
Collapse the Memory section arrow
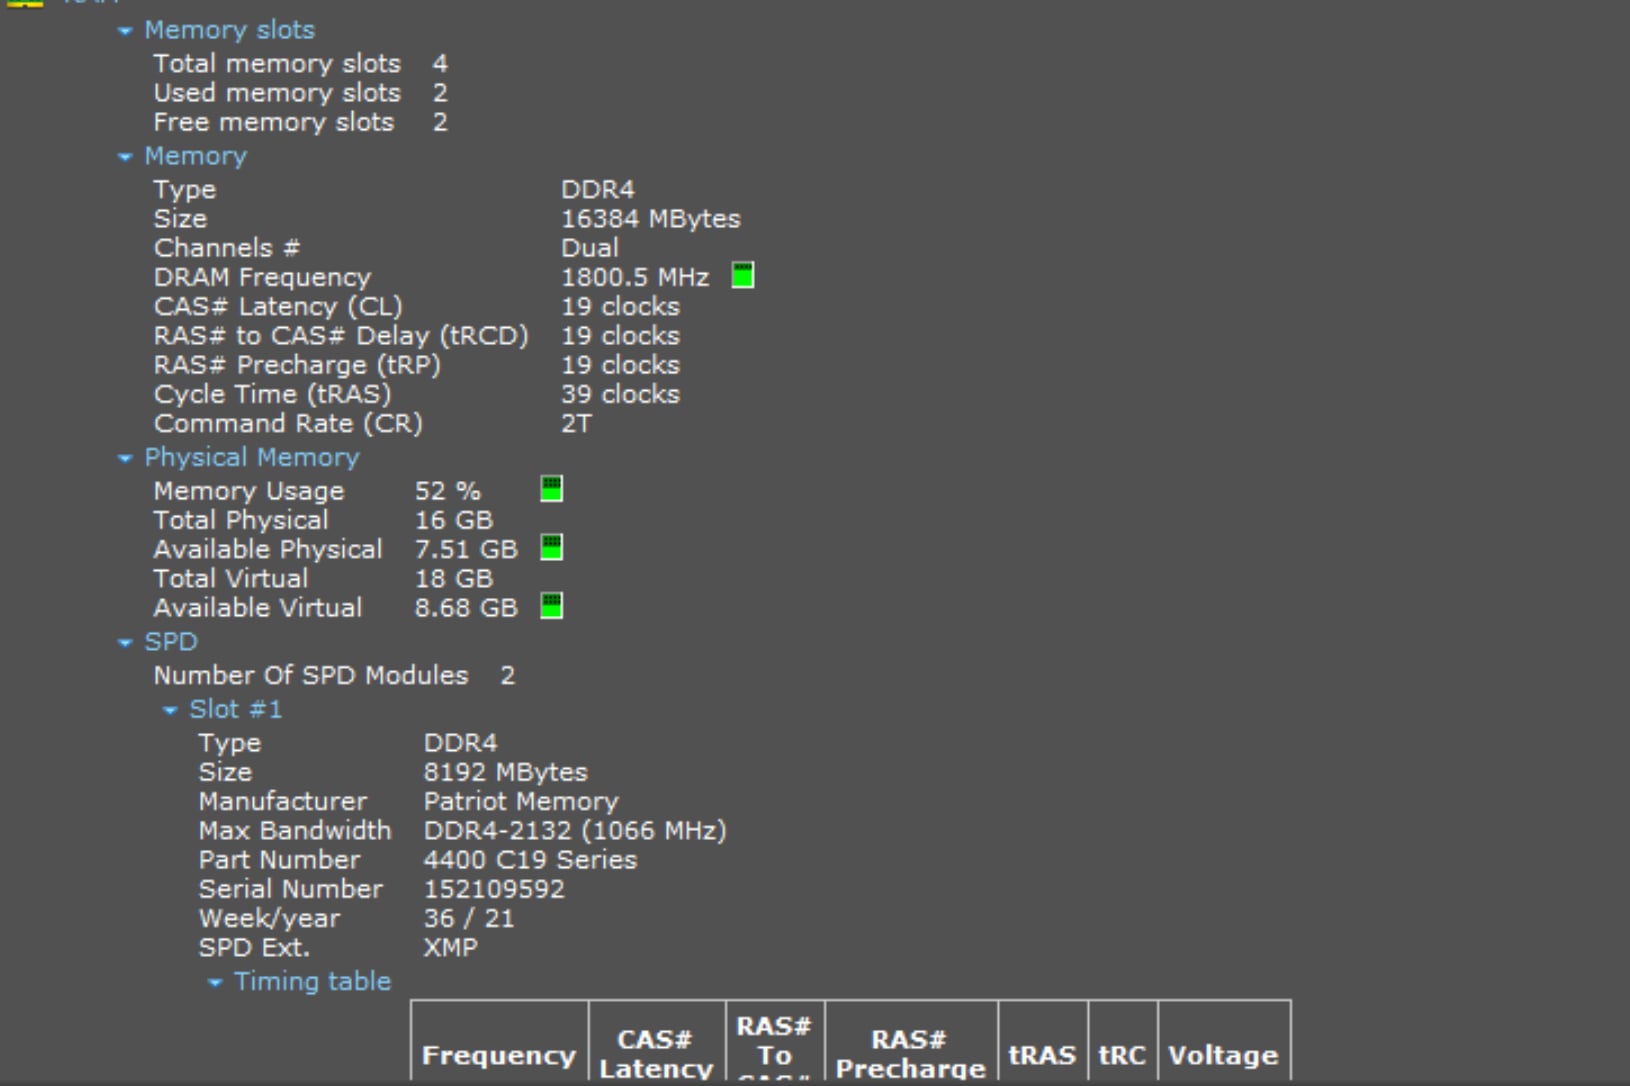click(x=125, y=157)
